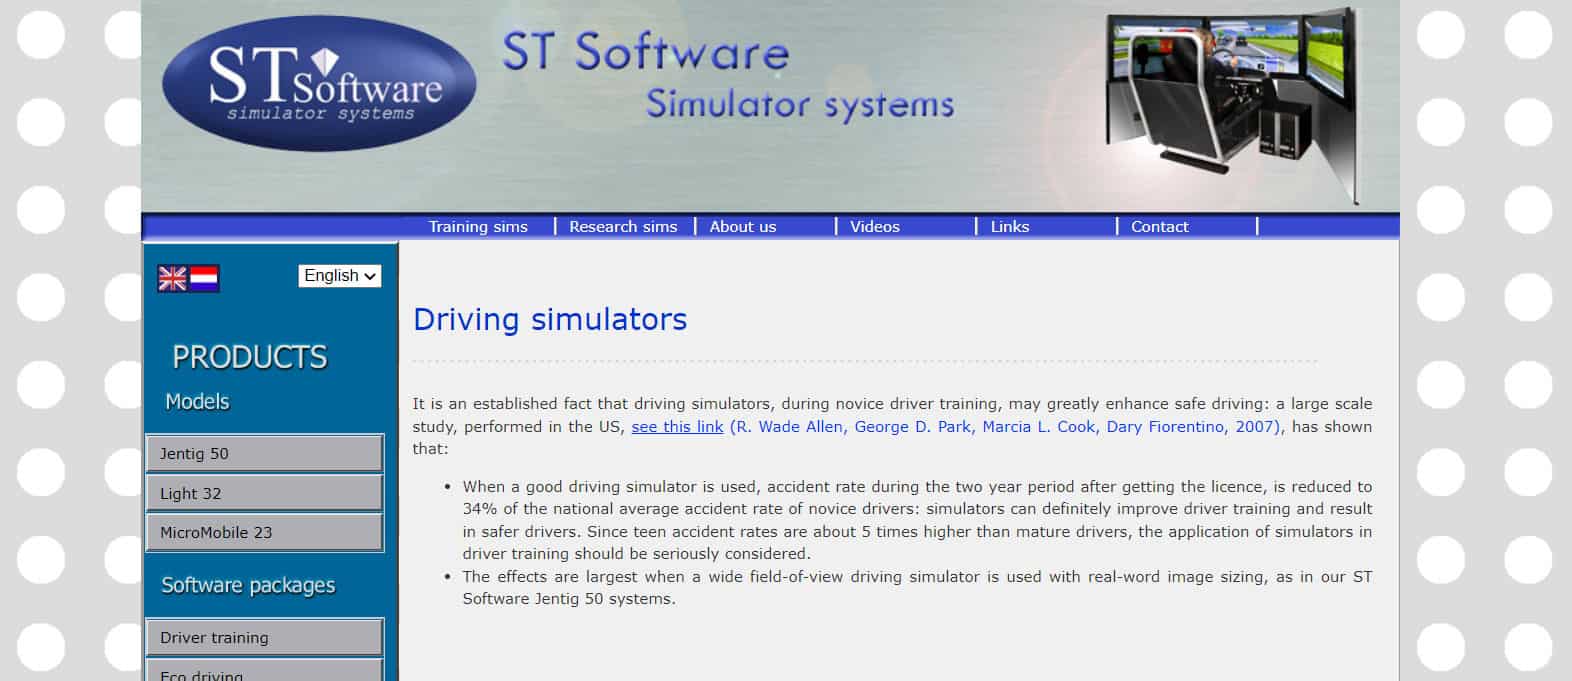1572x681 pixels.
Task: Click the 'PRODUCTS' sidebar heading
Action: [x=250, y=357]
